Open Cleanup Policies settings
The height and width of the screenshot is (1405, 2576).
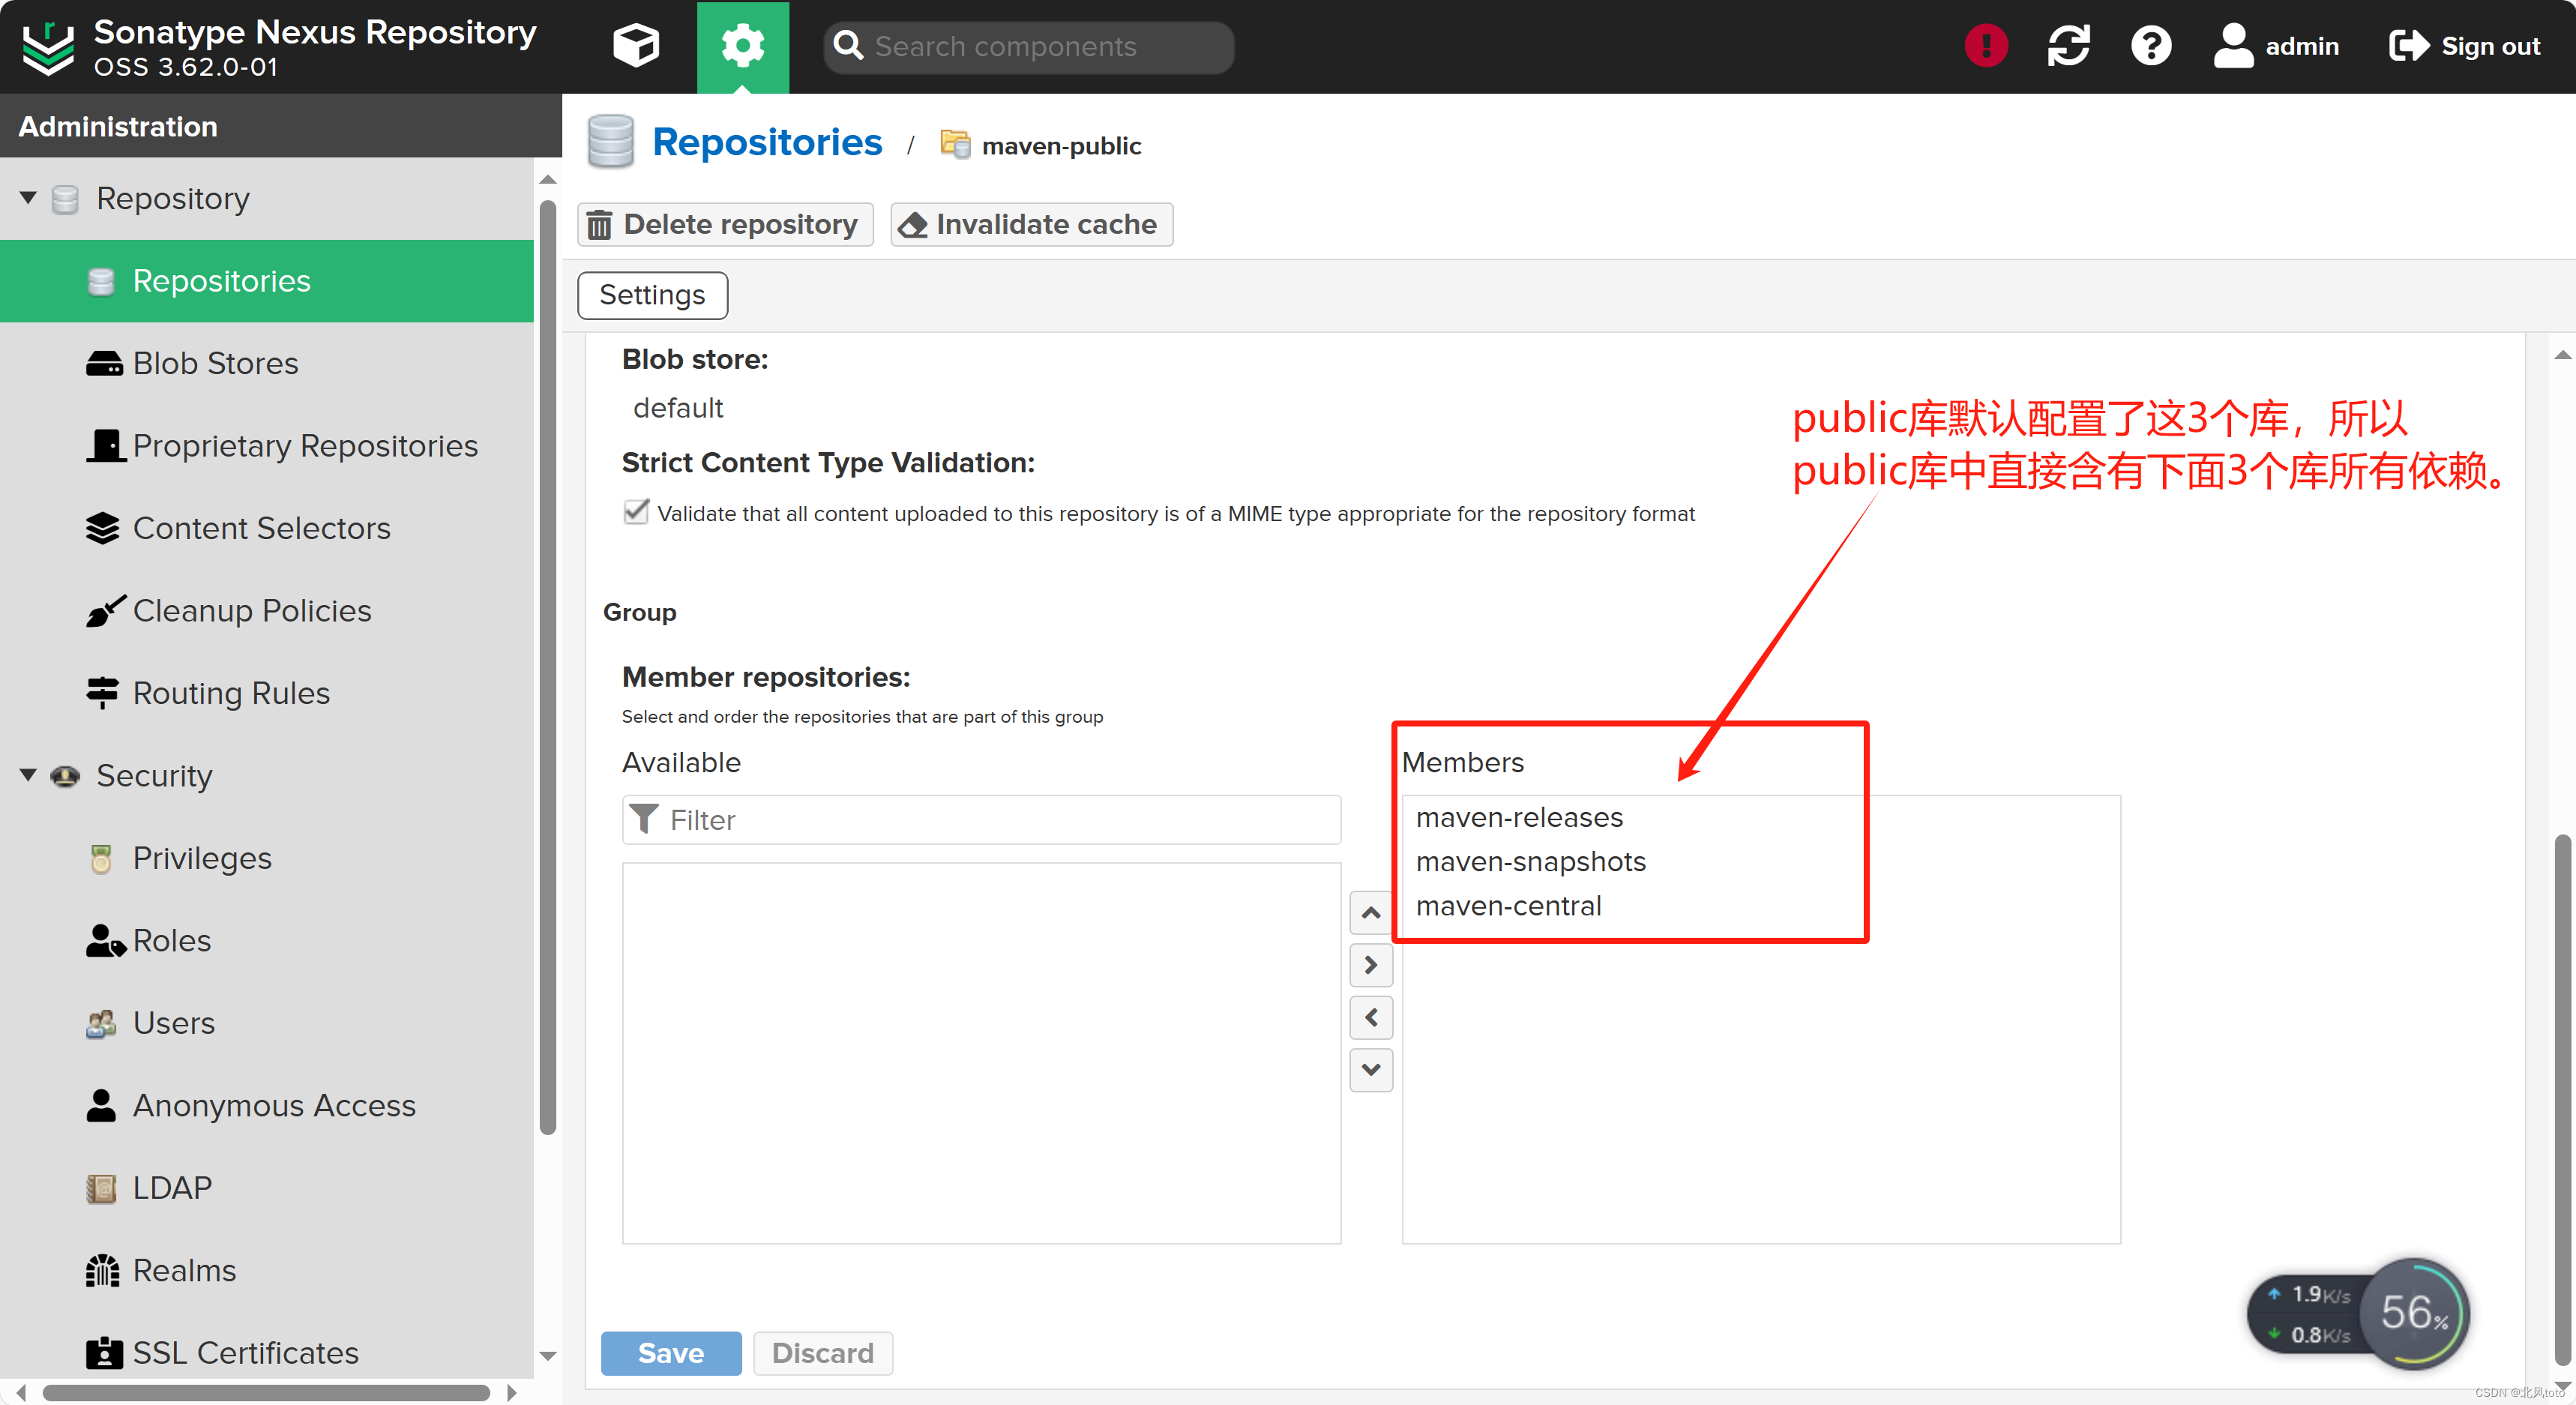(x=251, y=611)
